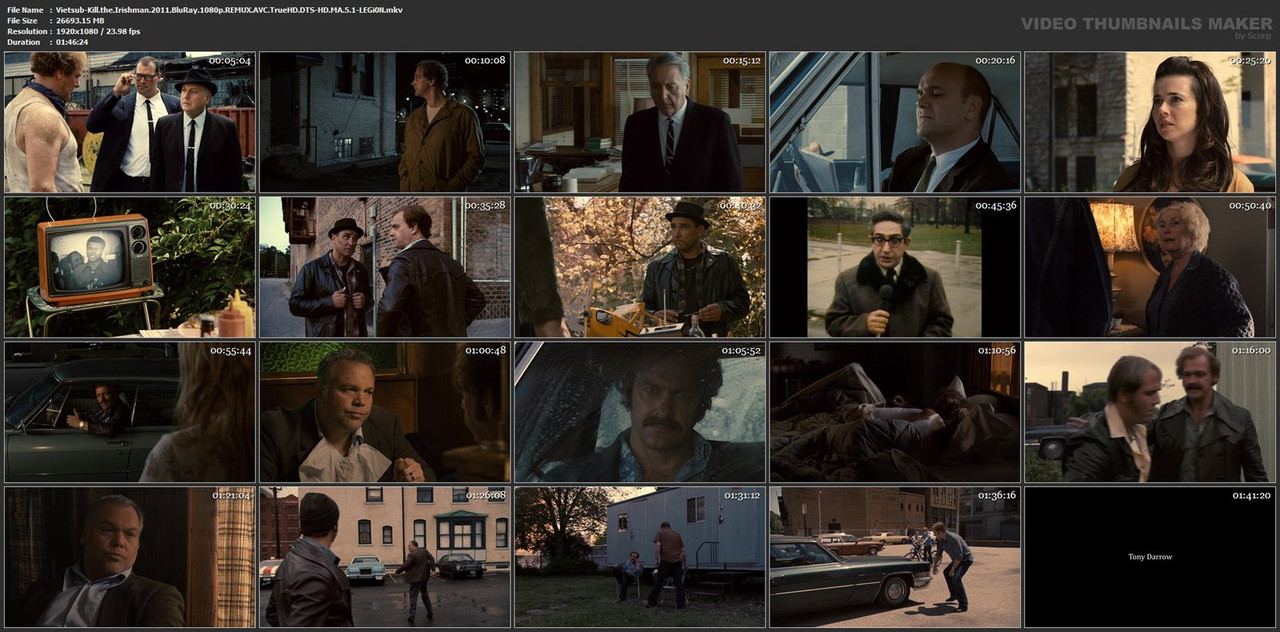Select the thumbnail timestamped 00:15:12
This screenshot has width=1280, height=632.
point(640,122)
